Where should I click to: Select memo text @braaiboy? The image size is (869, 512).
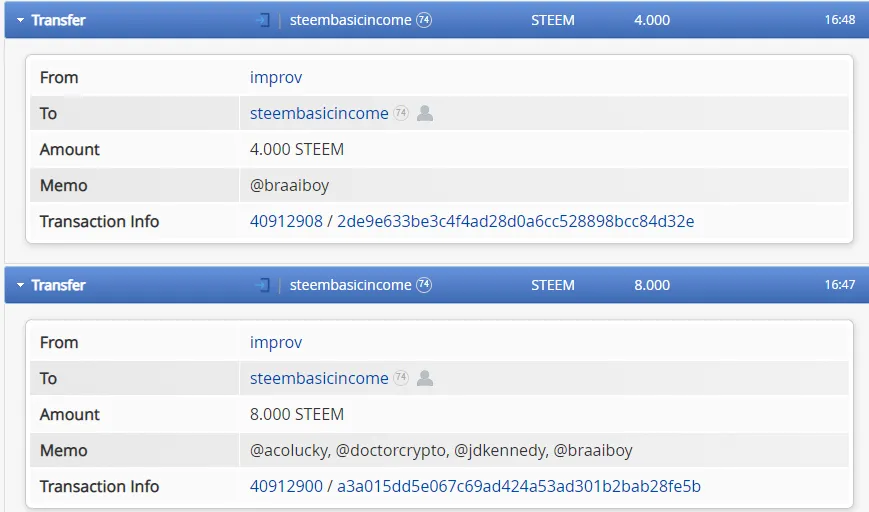pos(289,186)
